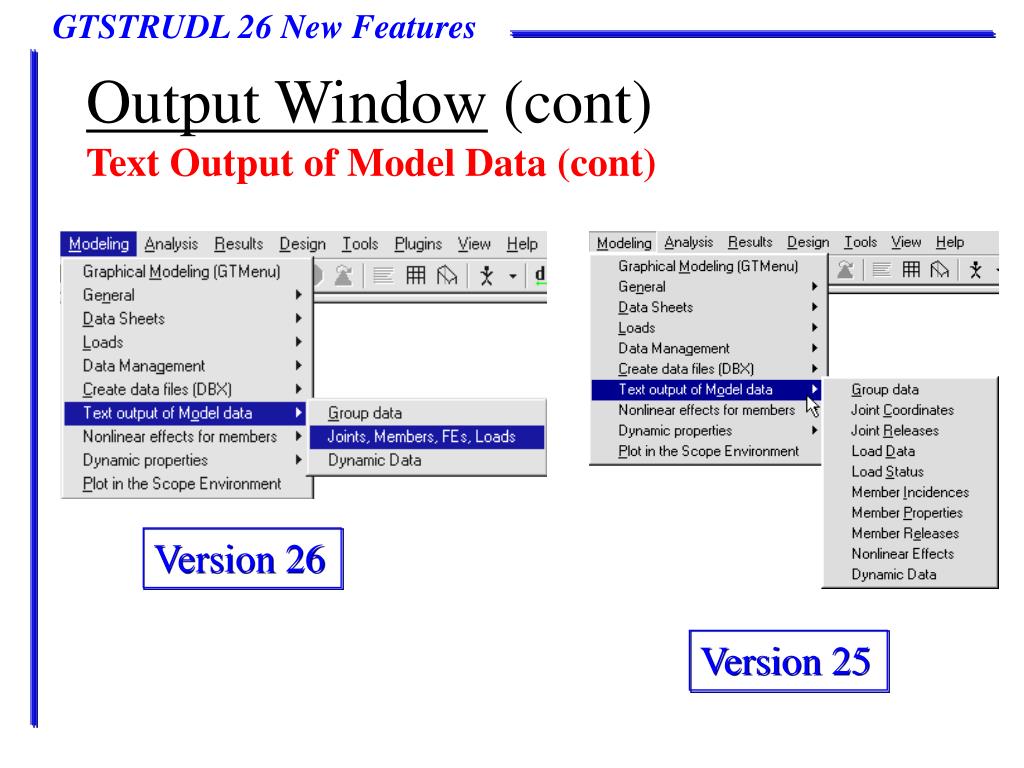The image size is (1024, 768).
Task: Expand Data Management submenu arrow in Version 26 menu
Action: pyautogui.click(x=298, y=365)
